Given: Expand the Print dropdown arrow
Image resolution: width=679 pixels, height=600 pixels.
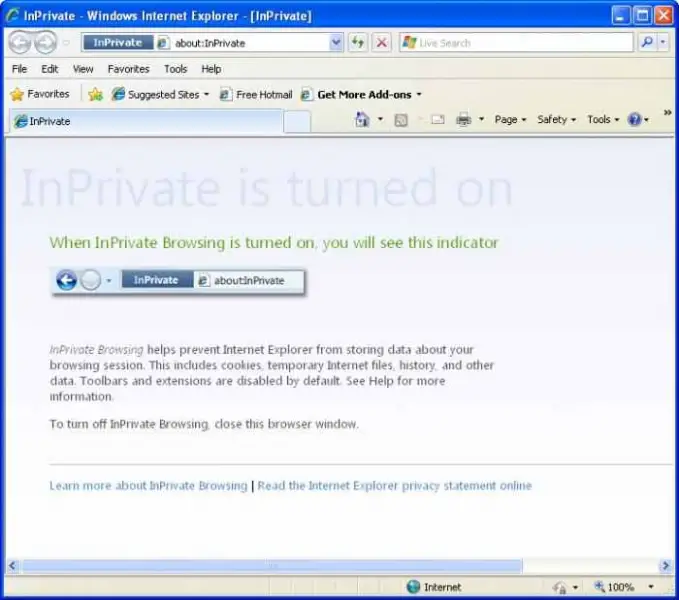Looking at the screenshot, I should point(481,119).
